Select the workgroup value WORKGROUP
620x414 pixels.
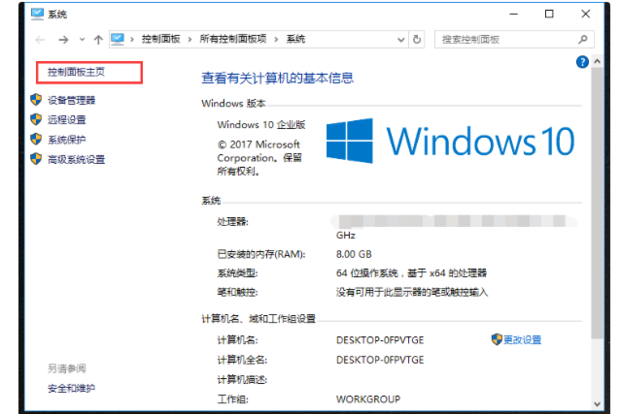click(368, 399)
